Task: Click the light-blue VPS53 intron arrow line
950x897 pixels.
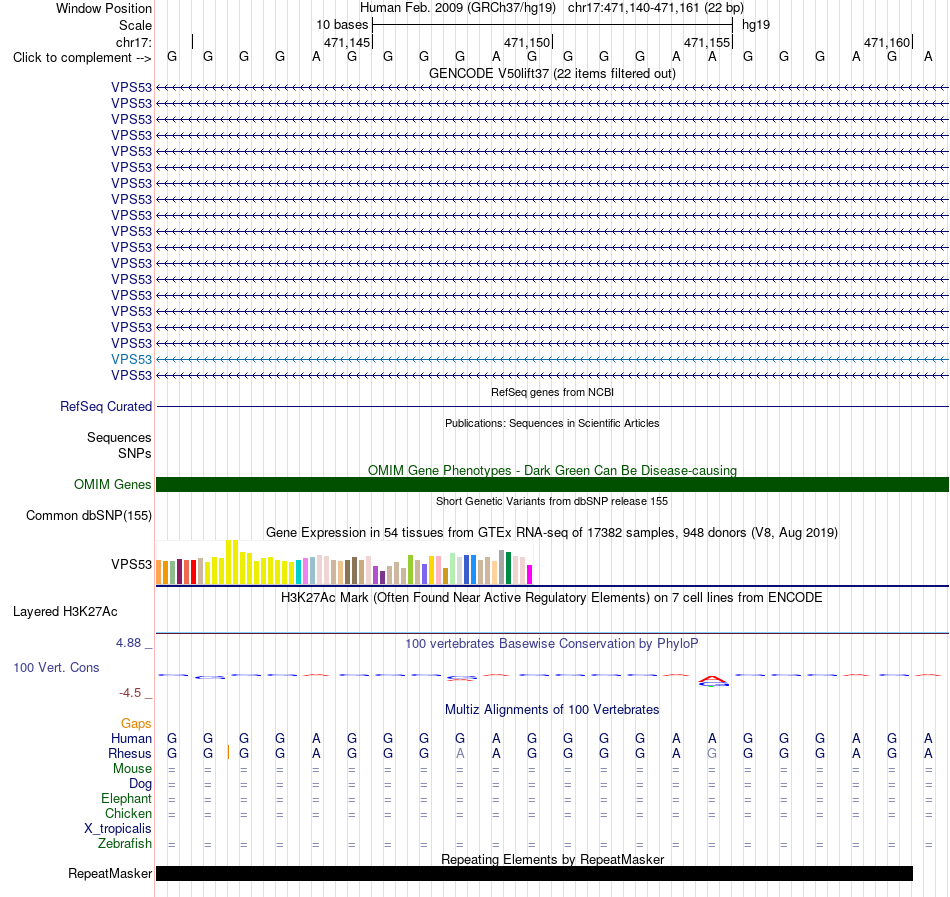Action: 552,359
